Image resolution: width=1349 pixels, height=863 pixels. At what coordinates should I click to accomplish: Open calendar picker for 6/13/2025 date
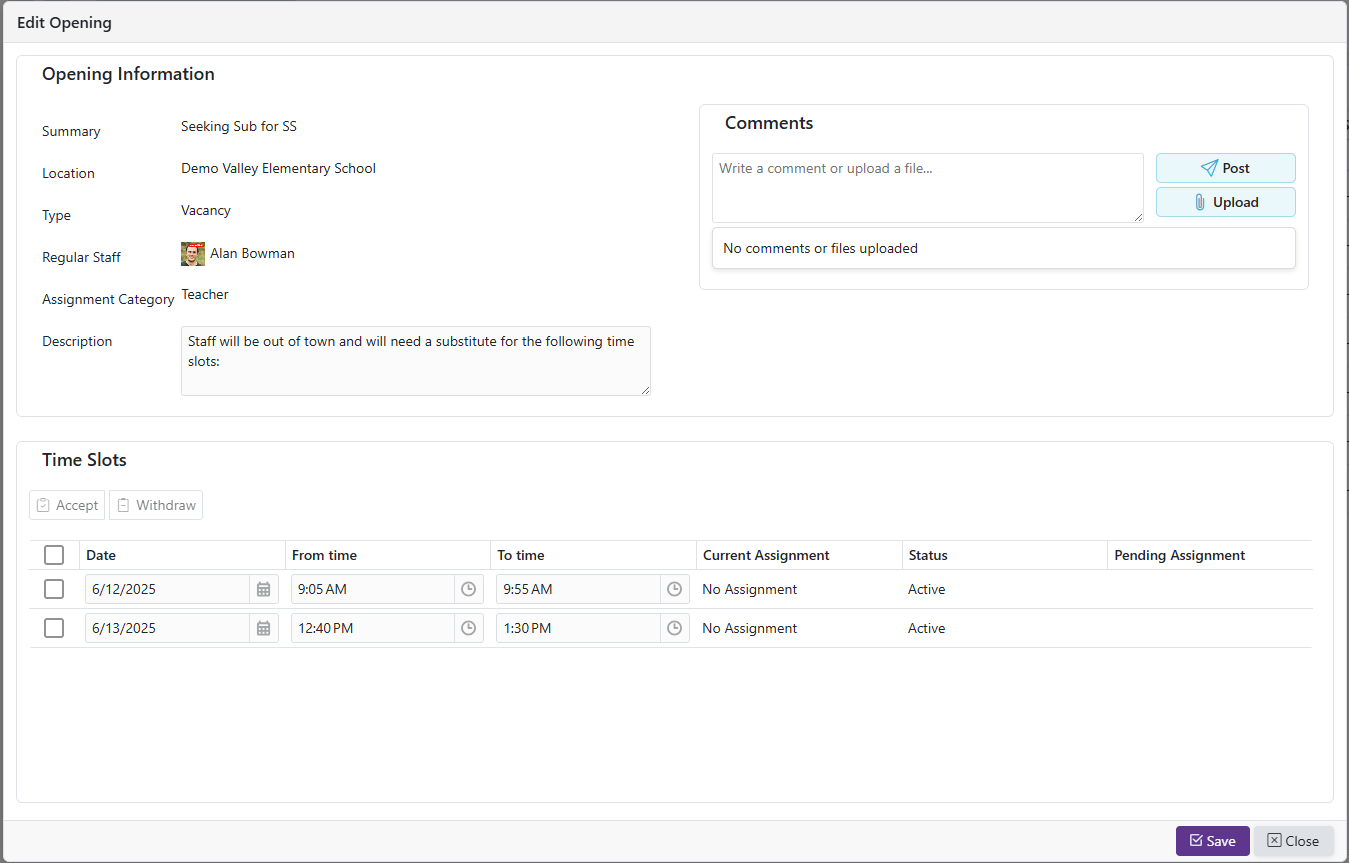[x=264, y=629]
